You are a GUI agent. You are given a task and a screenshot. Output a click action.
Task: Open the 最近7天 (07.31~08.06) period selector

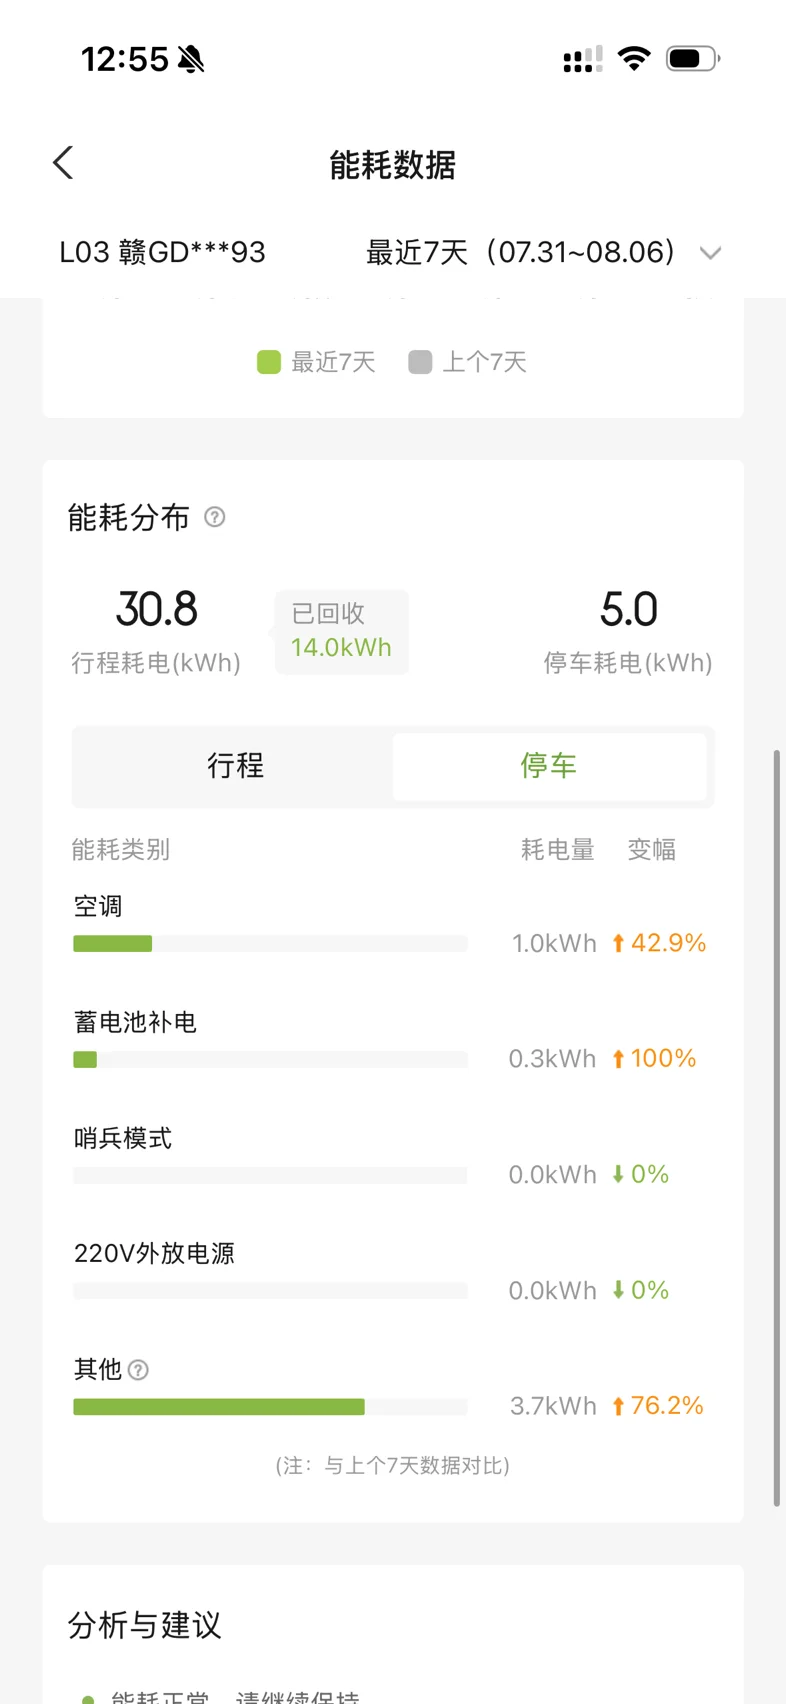[x=543, y=252]
